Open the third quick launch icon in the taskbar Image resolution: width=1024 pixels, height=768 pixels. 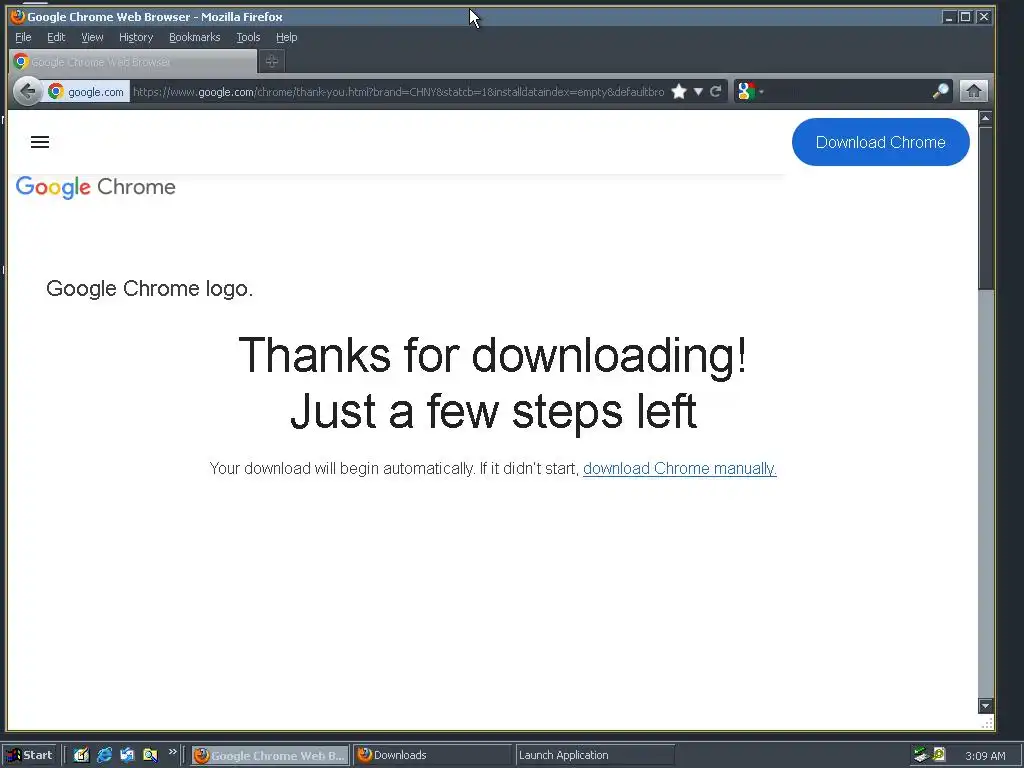click(127, 755)
